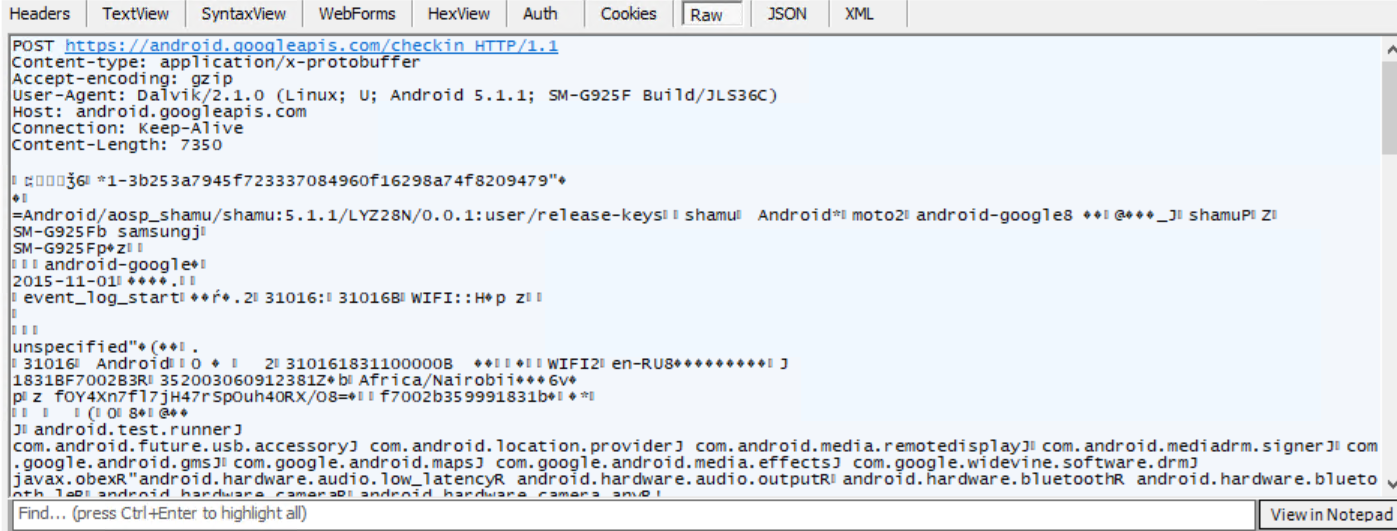Click the Host: android.googleapis.com header line
The image size is (1397, 531).
click(x=159, y=112)
